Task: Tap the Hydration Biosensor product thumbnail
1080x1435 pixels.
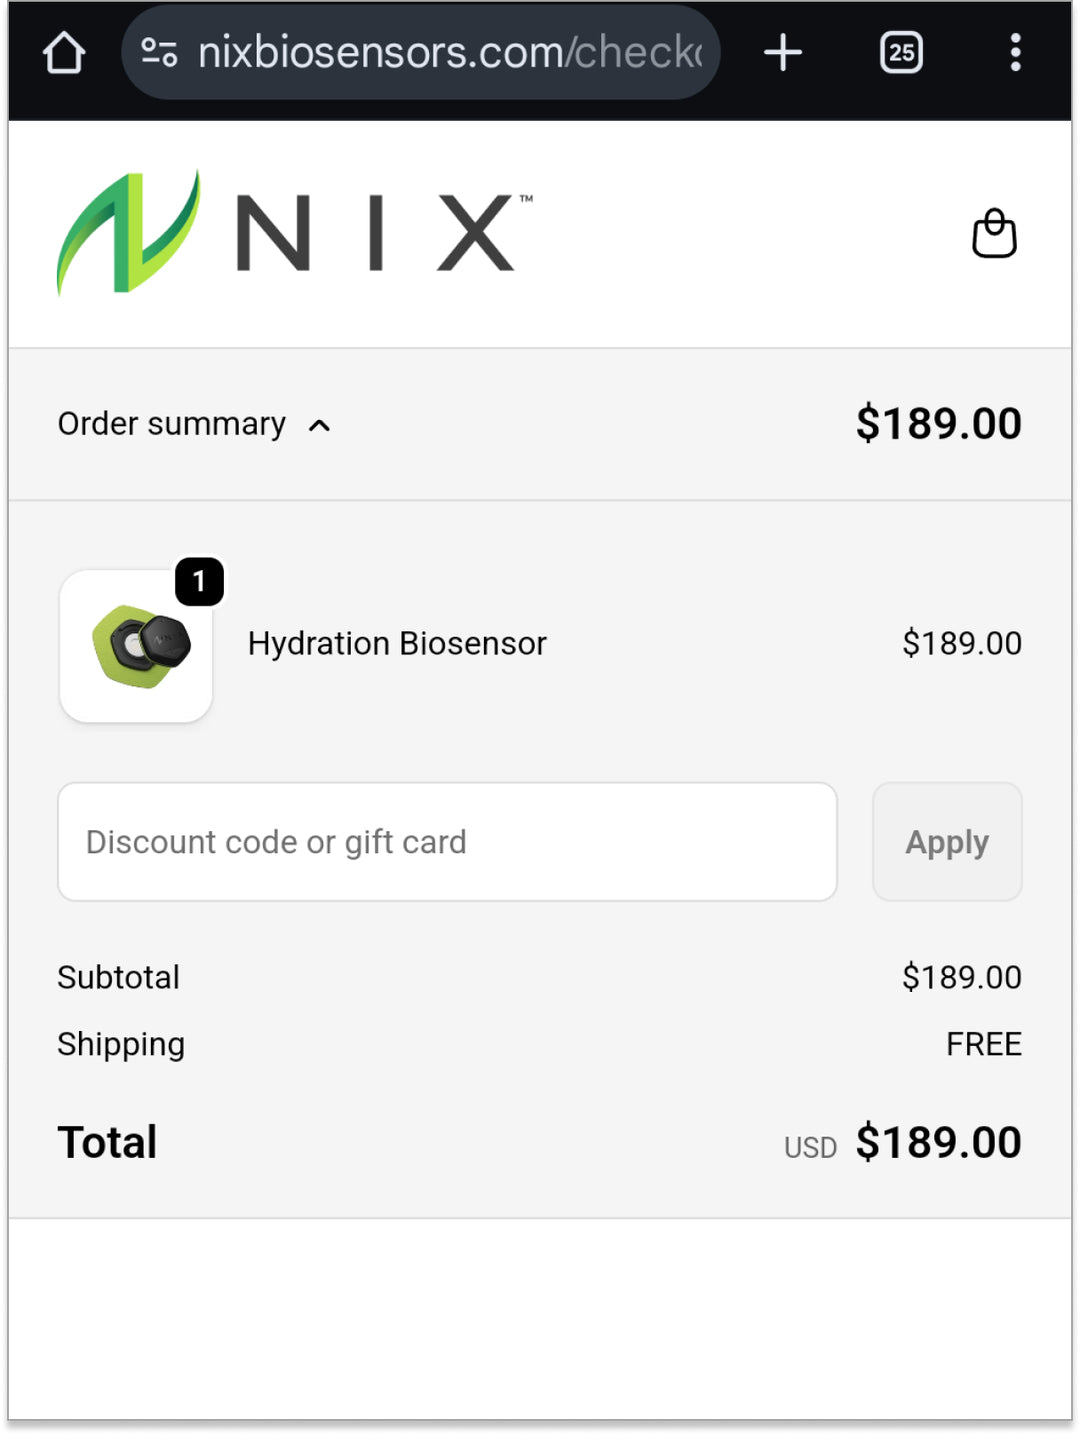Action: pos(136,646)
